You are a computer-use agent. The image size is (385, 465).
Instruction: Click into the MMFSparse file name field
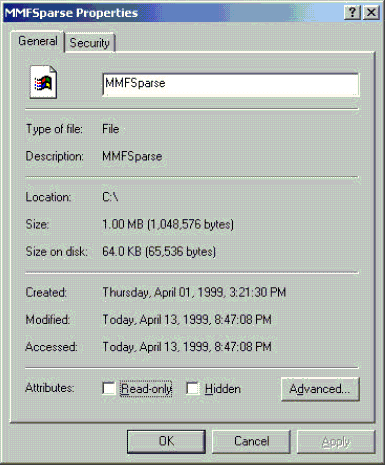[231, 84]
